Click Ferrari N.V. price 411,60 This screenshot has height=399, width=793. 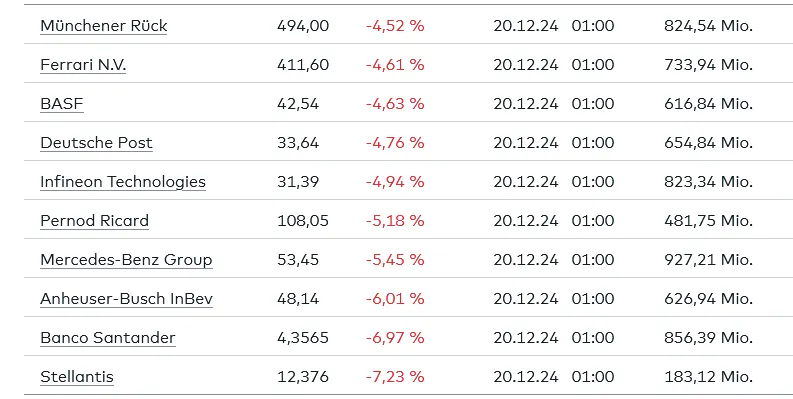click(x=303, y=65)
